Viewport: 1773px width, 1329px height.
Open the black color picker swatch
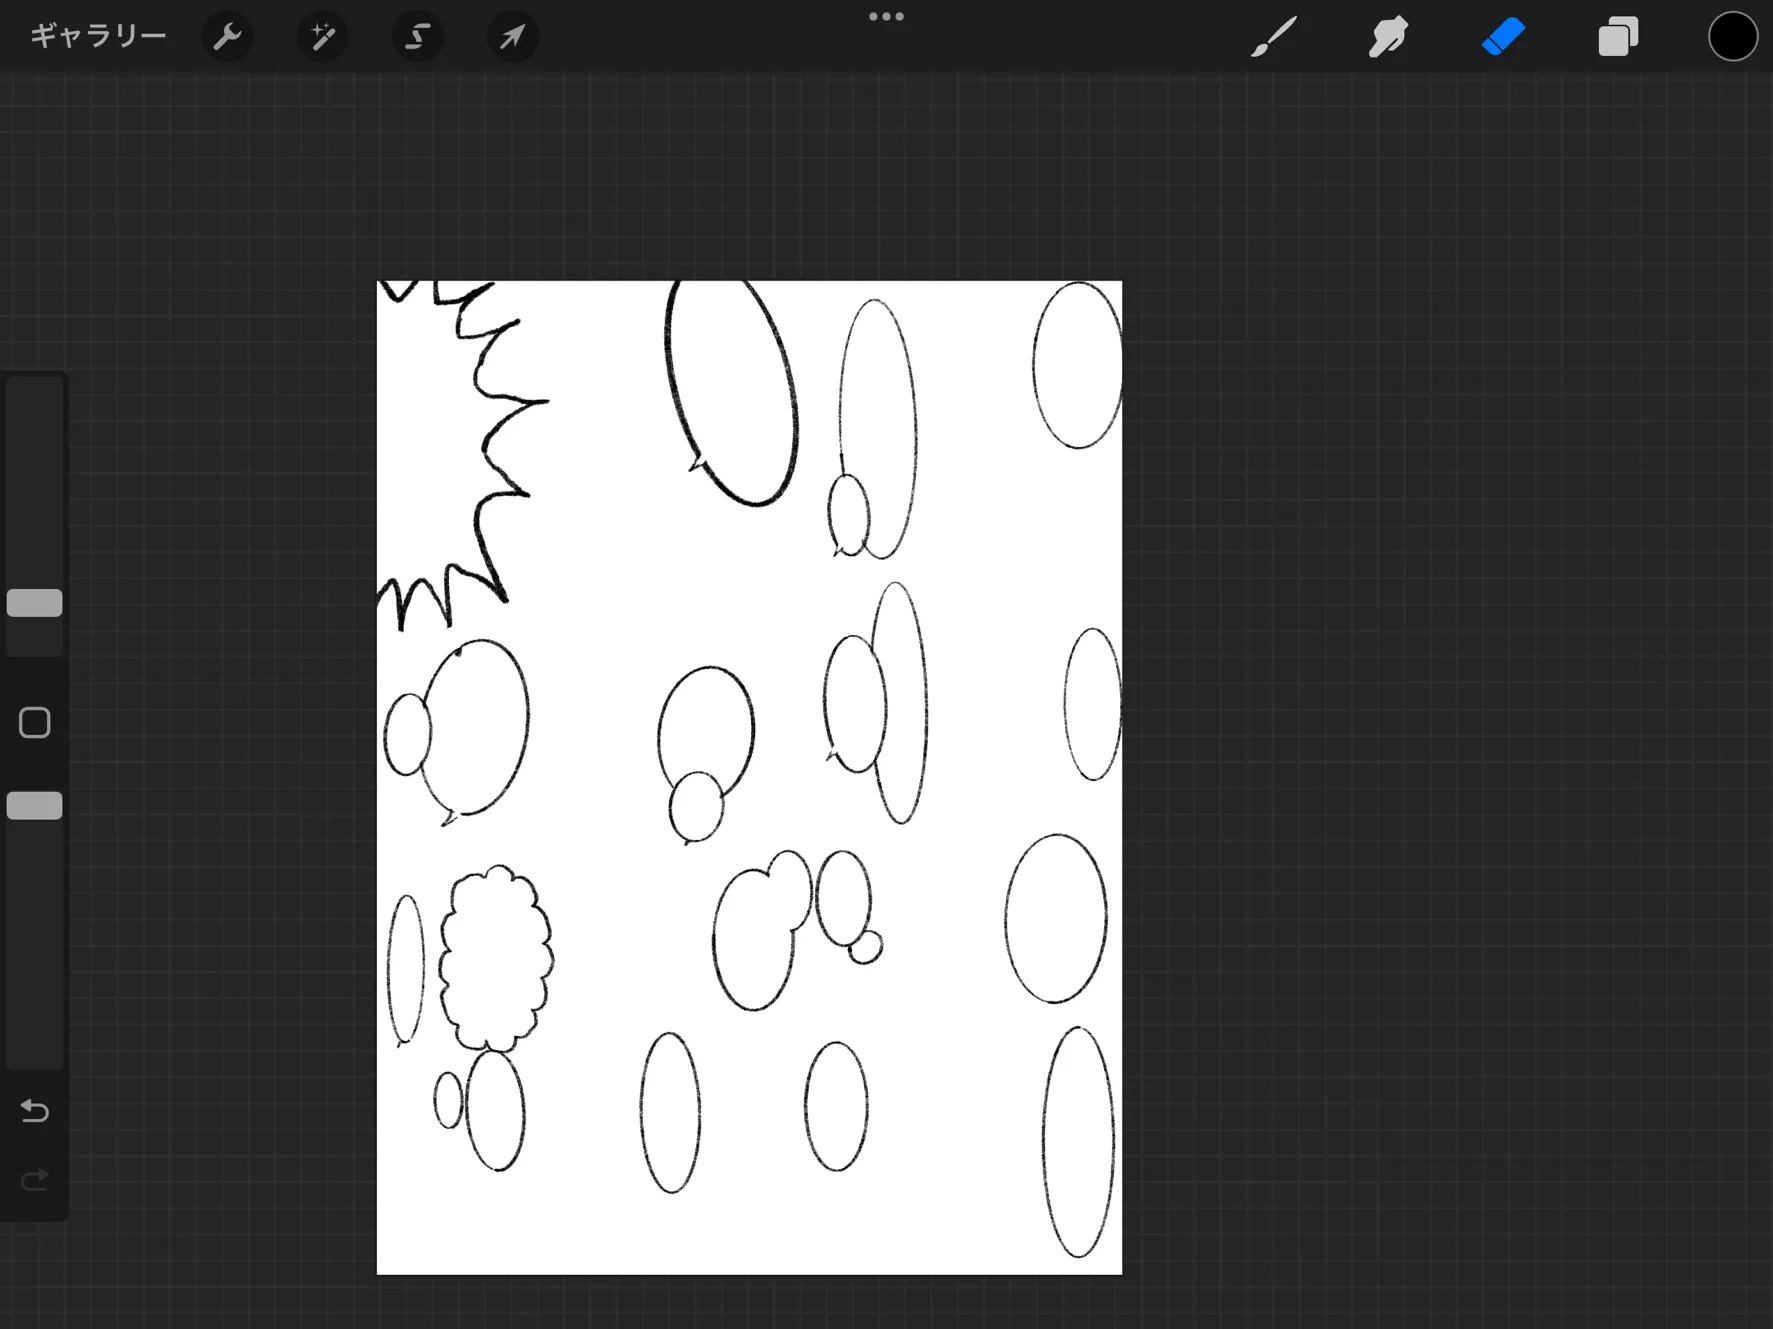click(x=1733, y=37)
